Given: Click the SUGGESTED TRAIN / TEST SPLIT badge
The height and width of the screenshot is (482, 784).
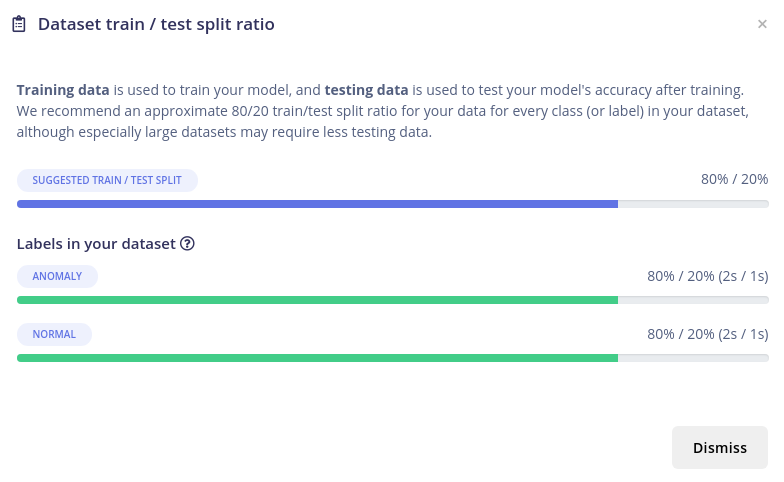Looking at the screenshot, I should pyautogui.click(x=107, y=180).
